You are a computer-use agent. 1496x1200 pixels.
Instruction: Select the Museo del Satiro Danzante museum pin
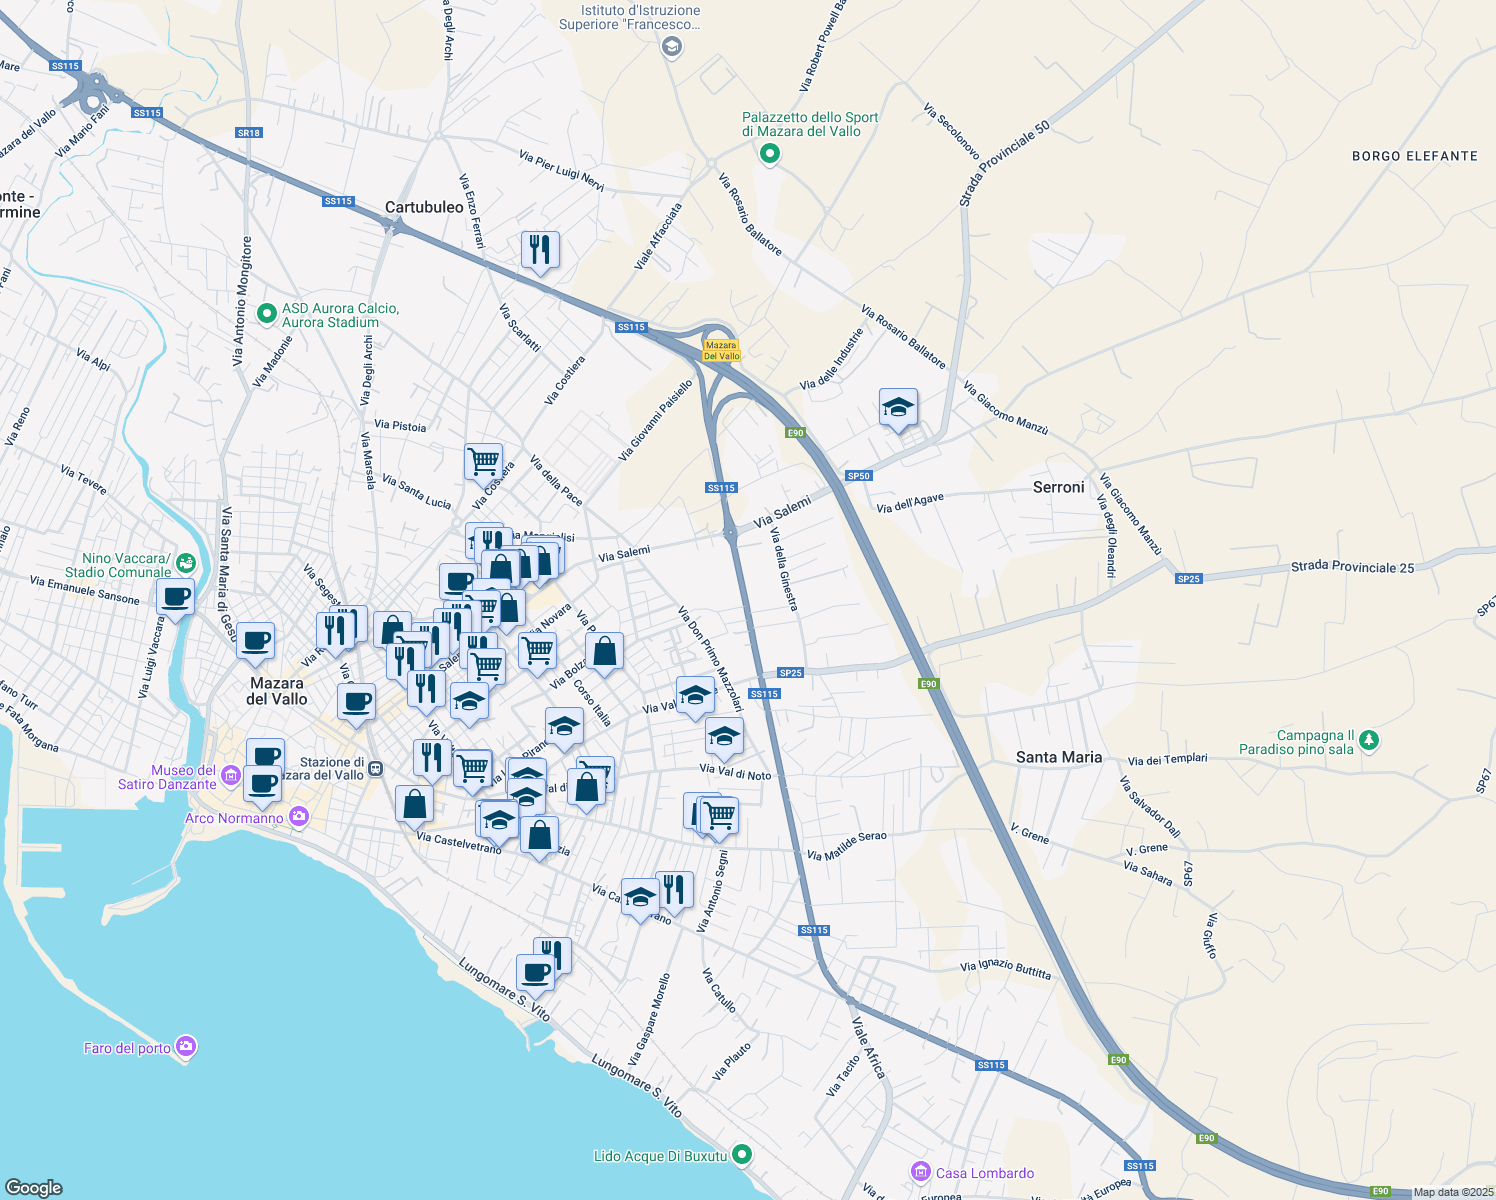tap(231, 776)
